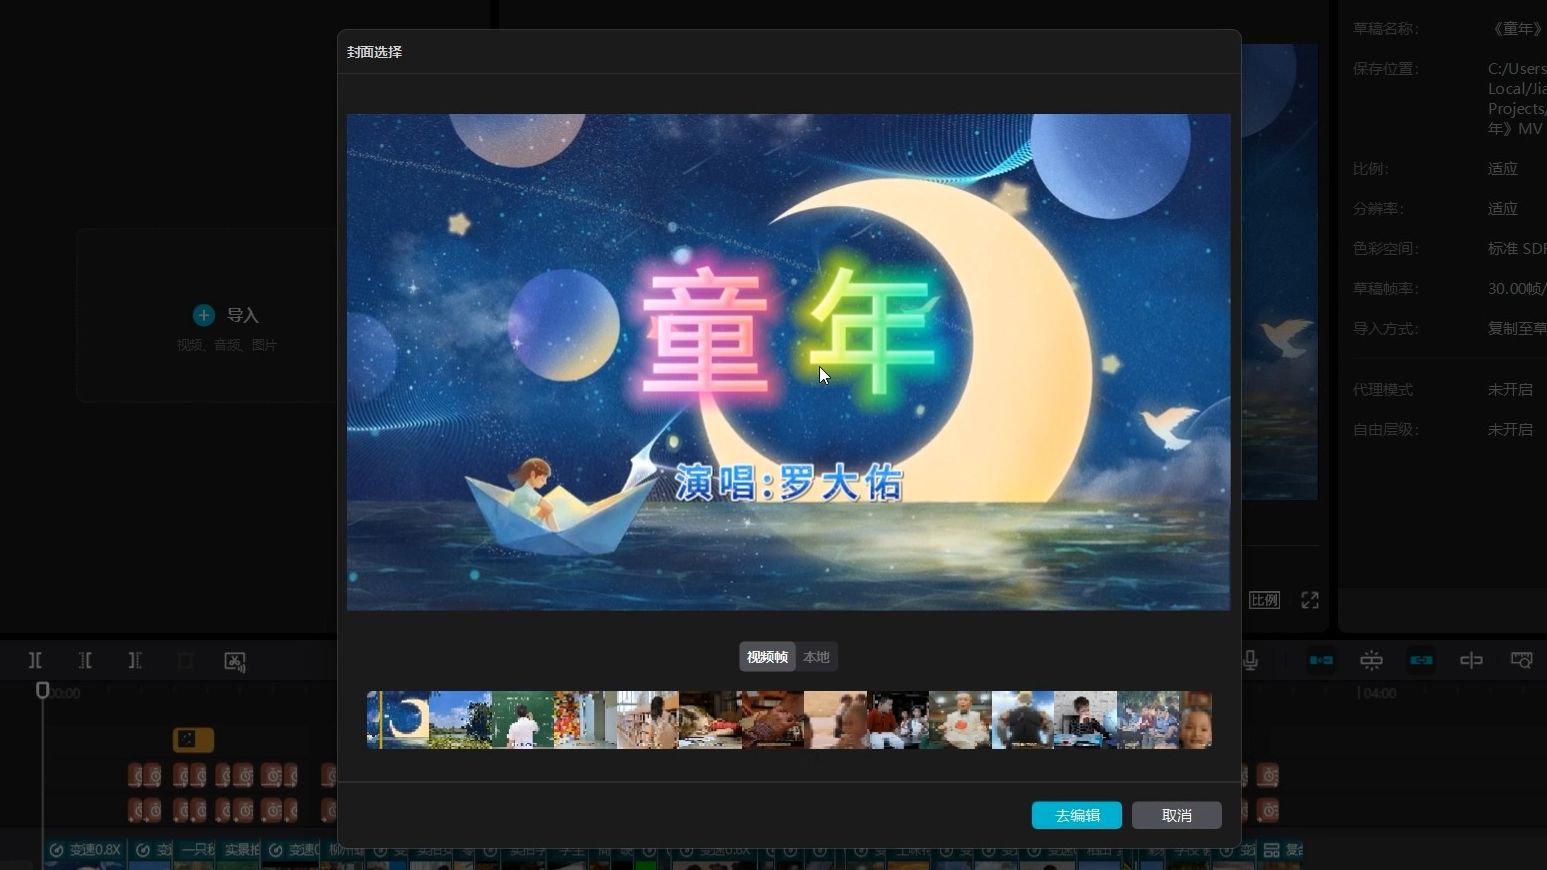Choose the trim-right-of-playhead tool
Screen dimensions: 1547x870
(x=135, y=660)
